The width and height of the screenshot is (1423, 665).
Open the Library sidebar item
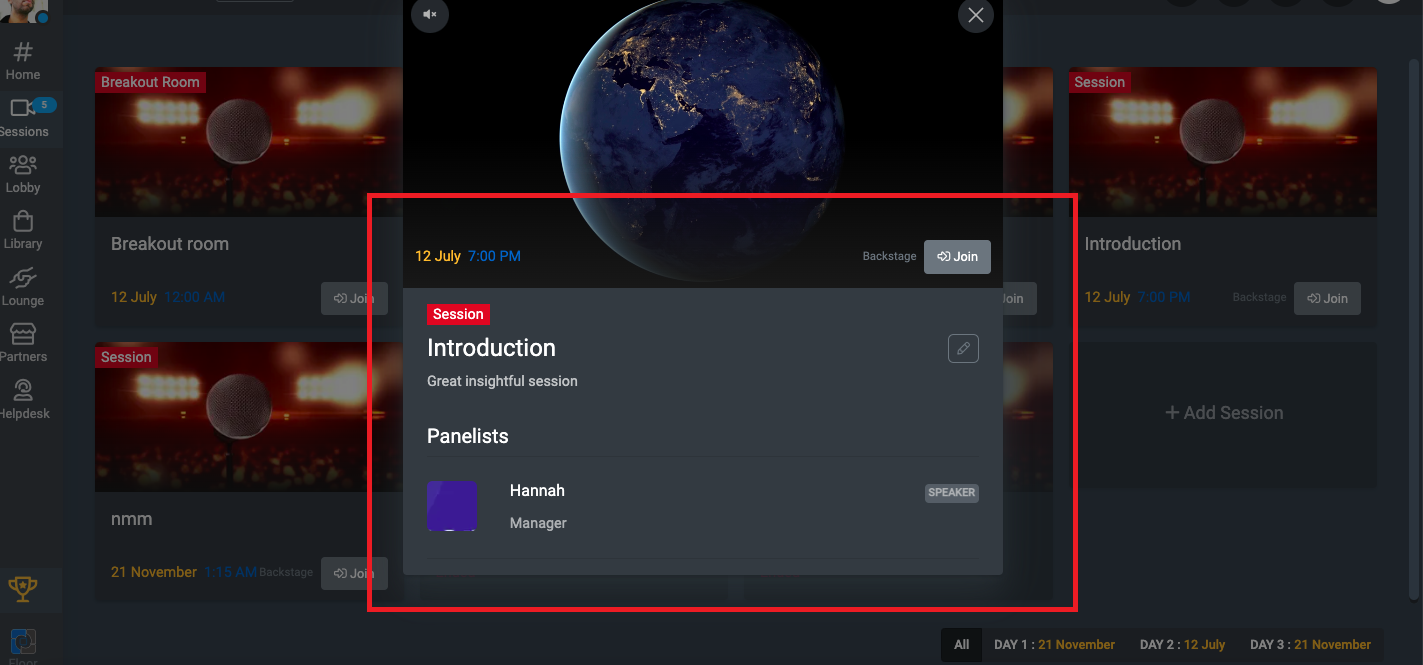coord(23,230)
